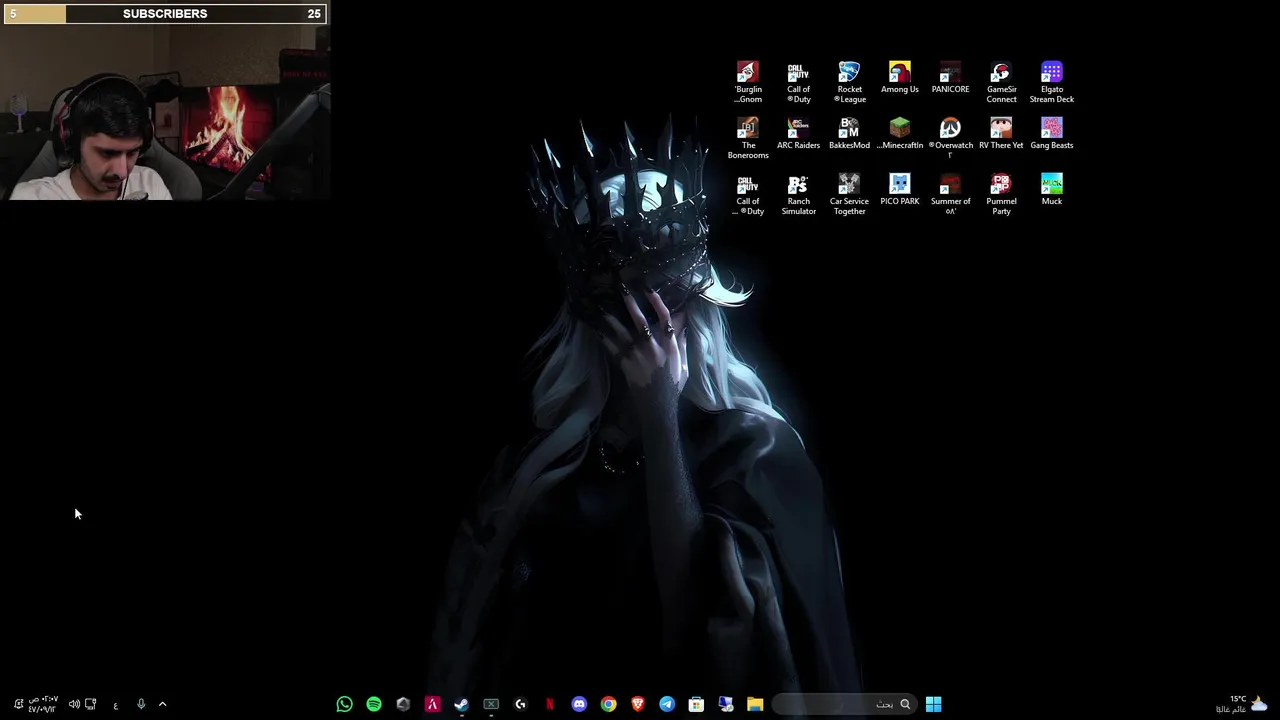The image size is (1280, 720).
Task: Select the Pummel Party desktop icon
Action: [x=1001, y=194]
